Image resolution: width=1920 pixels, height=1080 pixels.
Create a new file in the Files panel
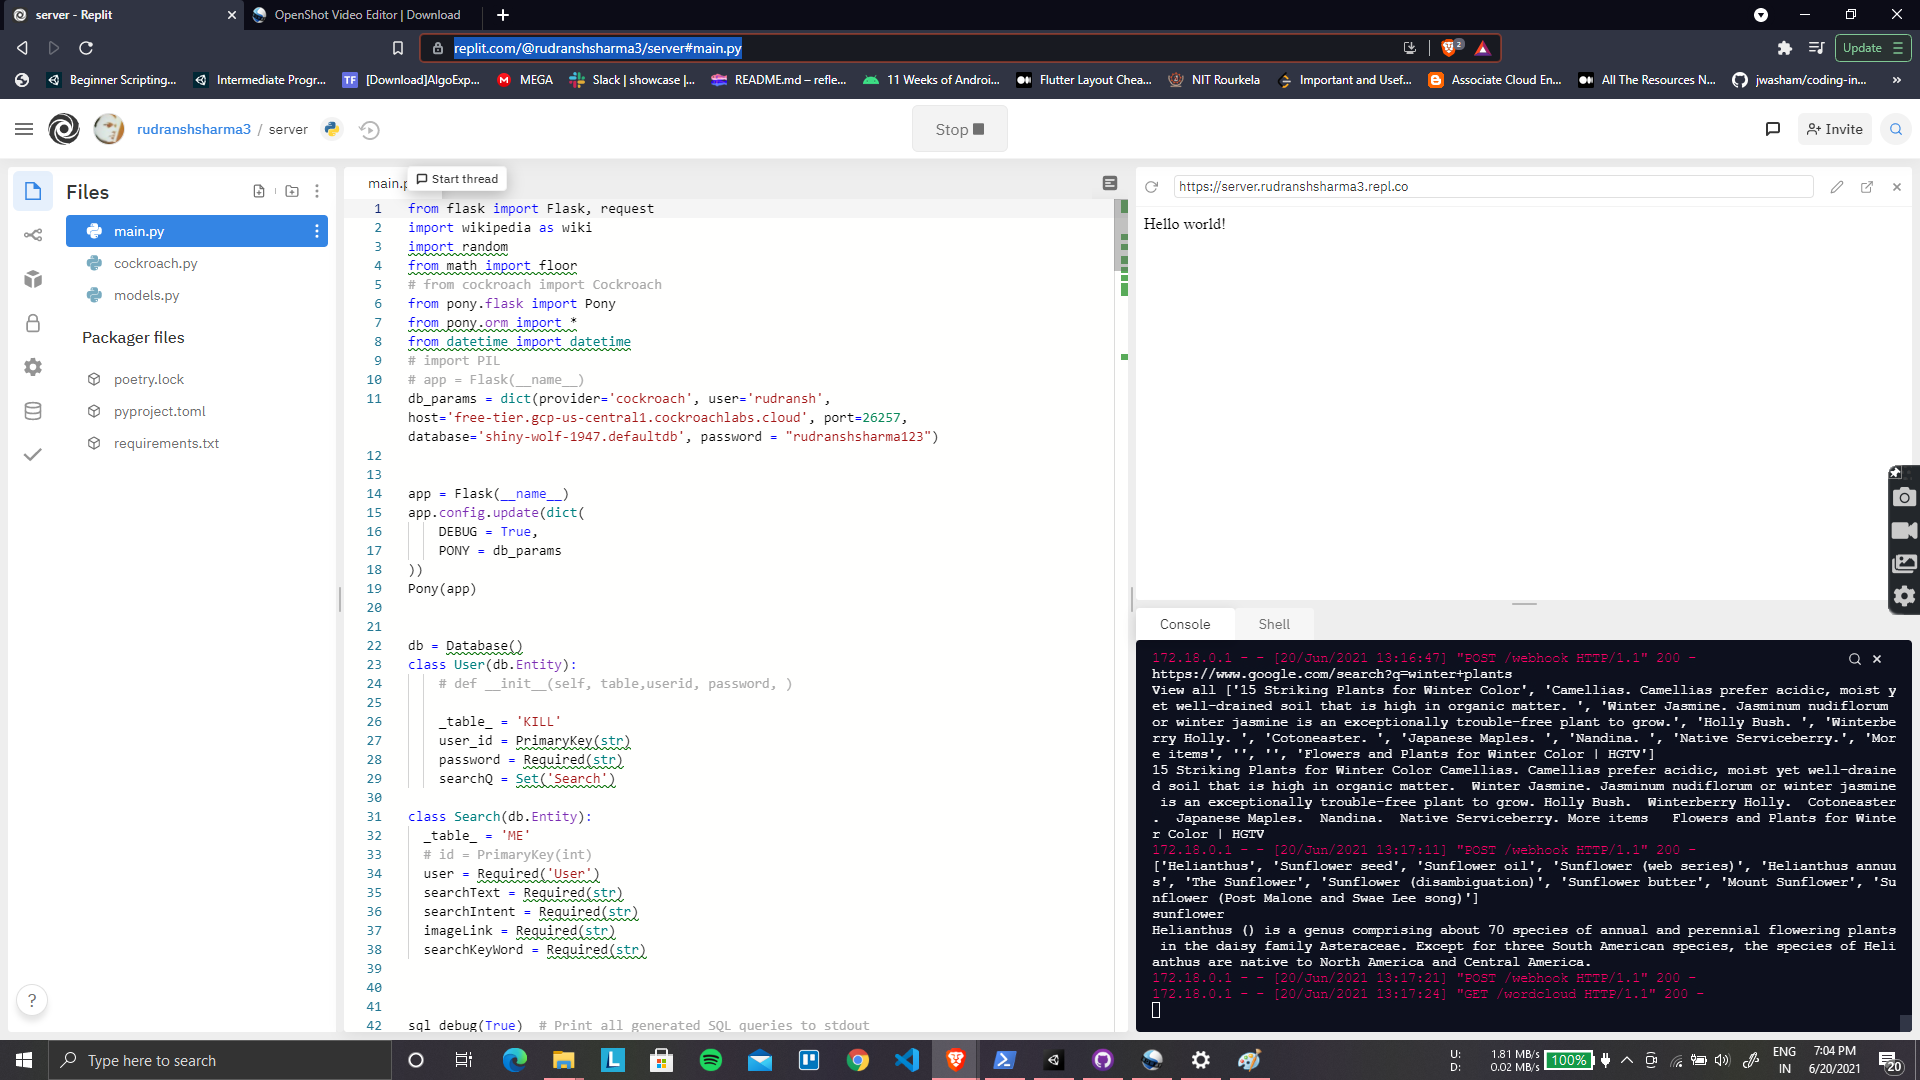(x=259, y=191)
